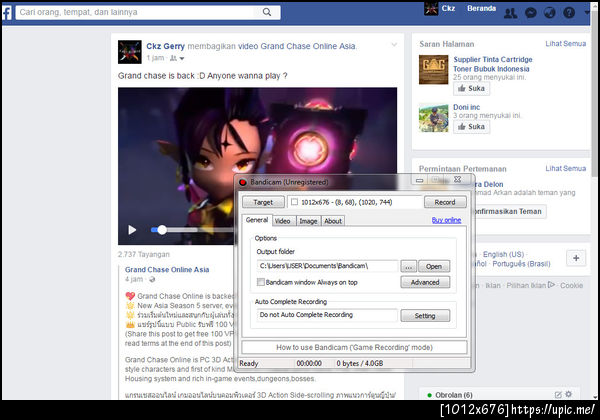
Task: Open the account menu arrow in top bar
Action: [x=587, y=13]
